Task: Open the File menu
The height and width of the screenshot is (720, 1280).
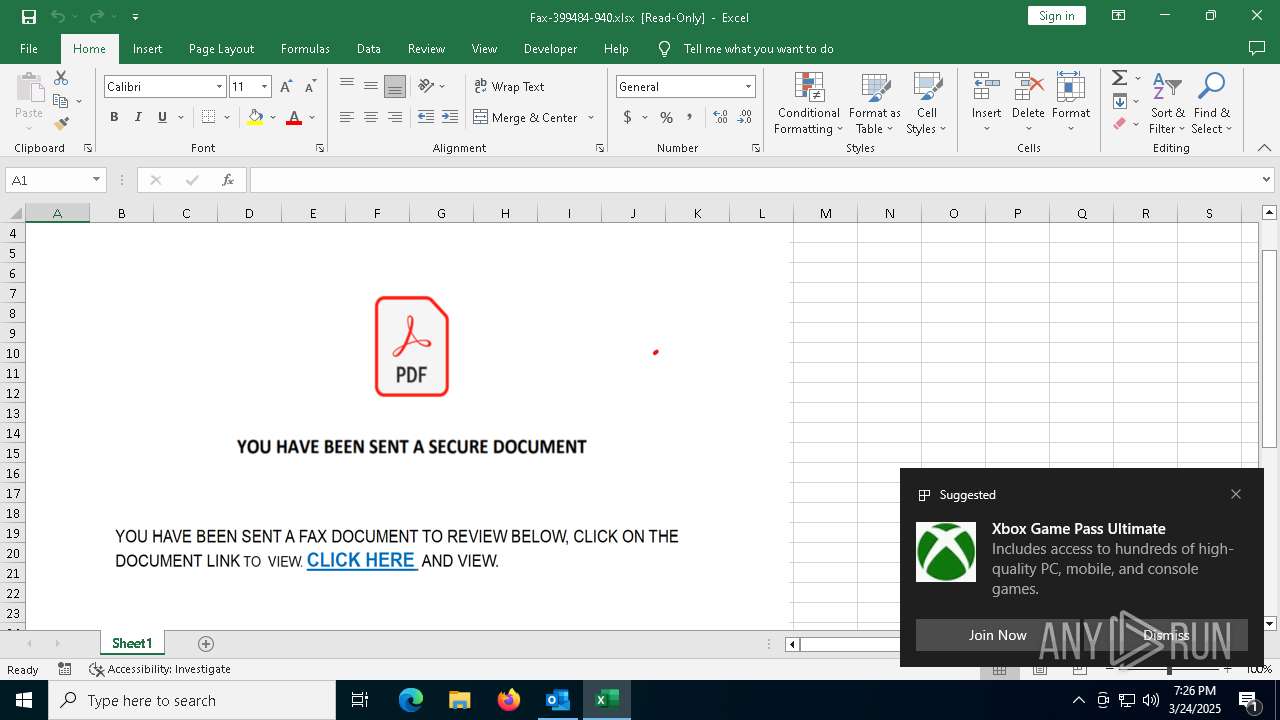Action: click(x=29, y=48)
